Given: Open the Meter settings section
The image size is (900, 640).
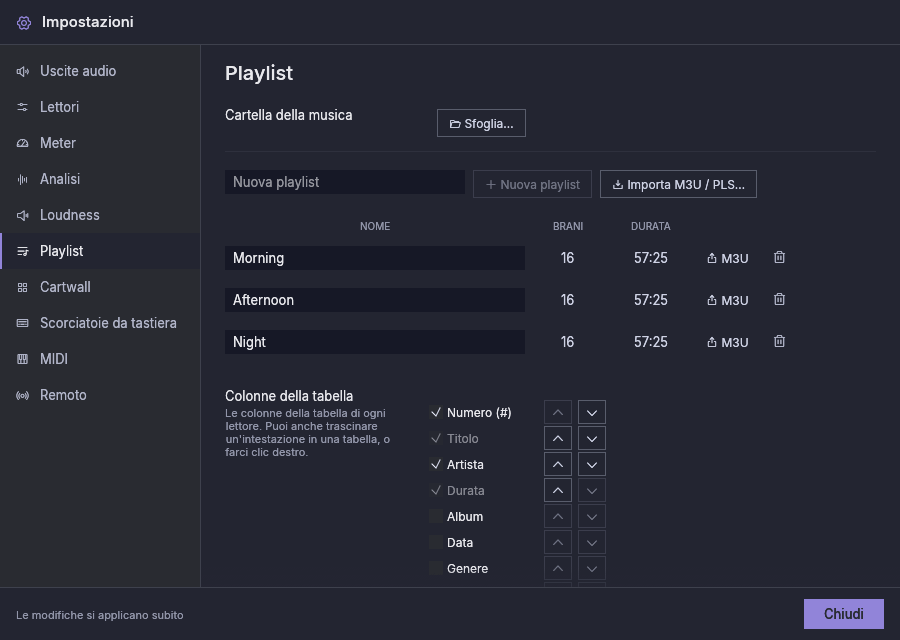Looking at the screenshot, I should [100, 143].
